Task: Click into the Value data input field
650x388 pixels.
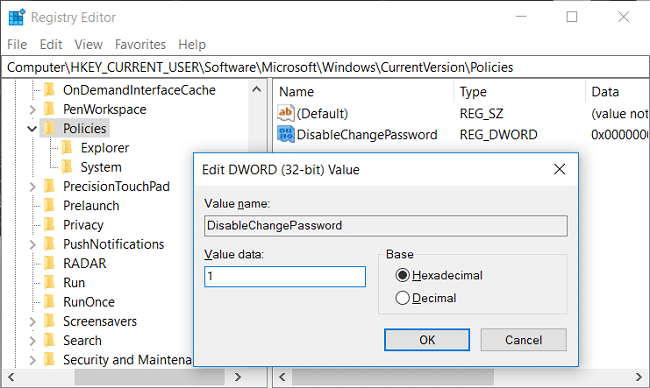Action: 285,276
